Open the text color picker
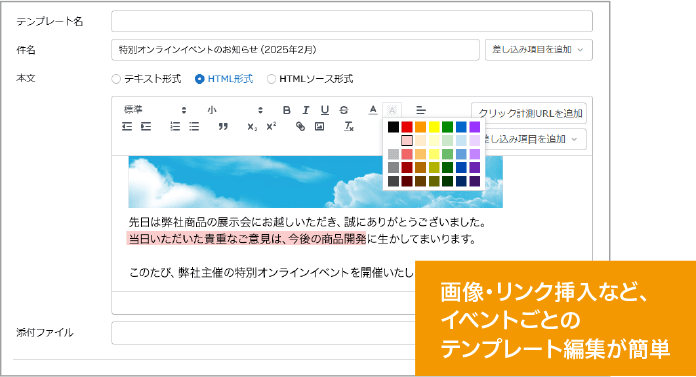Image resolution: width=696 pixels, height=377 pixels. (373, 110)
